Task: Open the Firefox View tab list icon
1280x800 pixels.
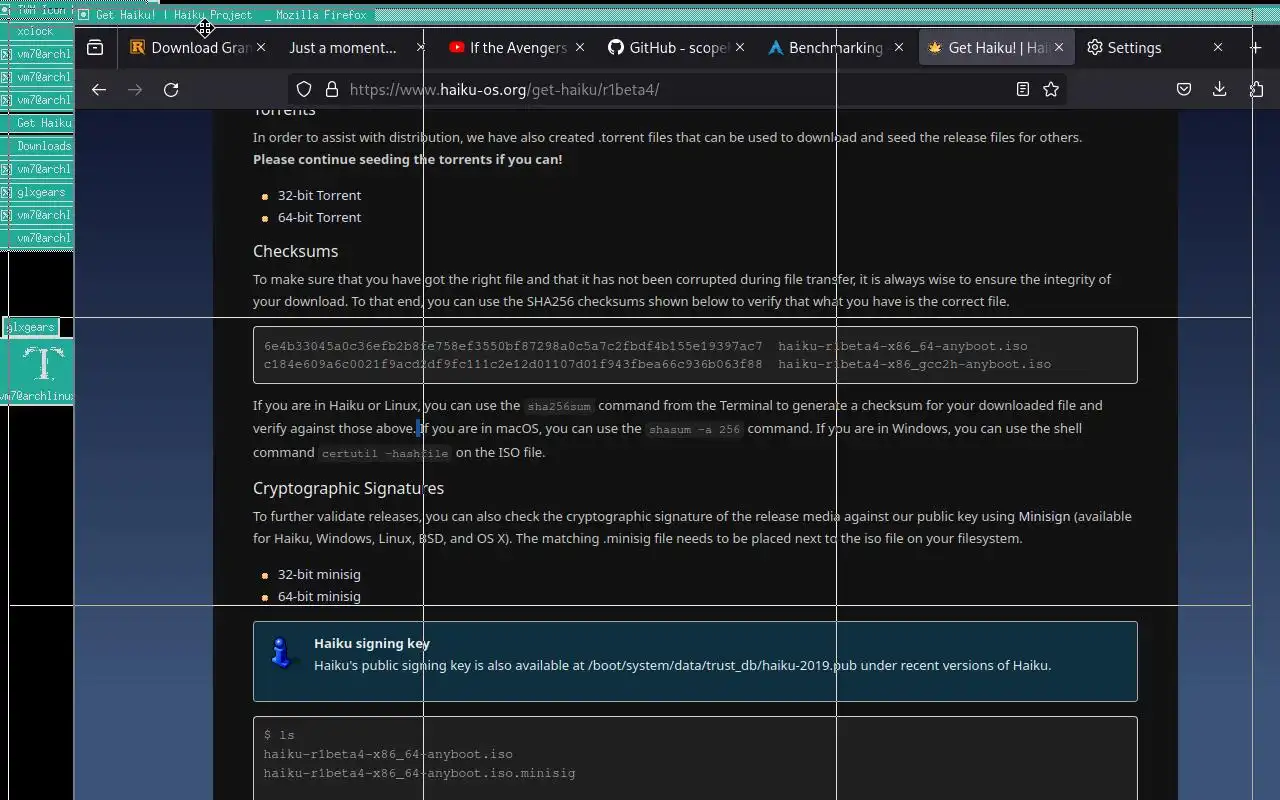Action: pos(95,47)
